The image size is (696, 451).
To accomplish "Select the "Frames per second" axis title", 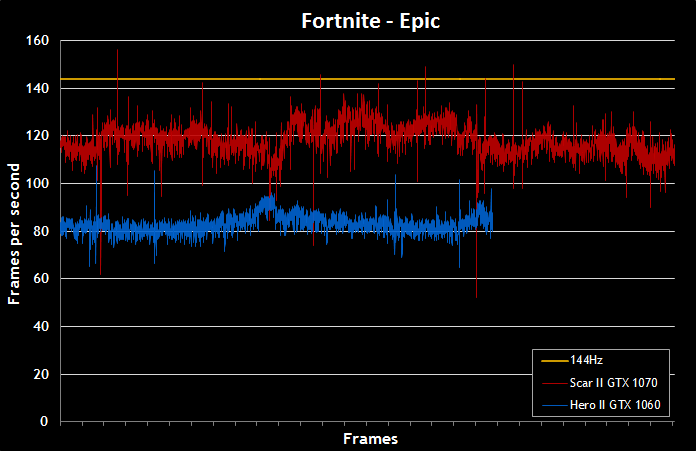I will tap(14, 234).
